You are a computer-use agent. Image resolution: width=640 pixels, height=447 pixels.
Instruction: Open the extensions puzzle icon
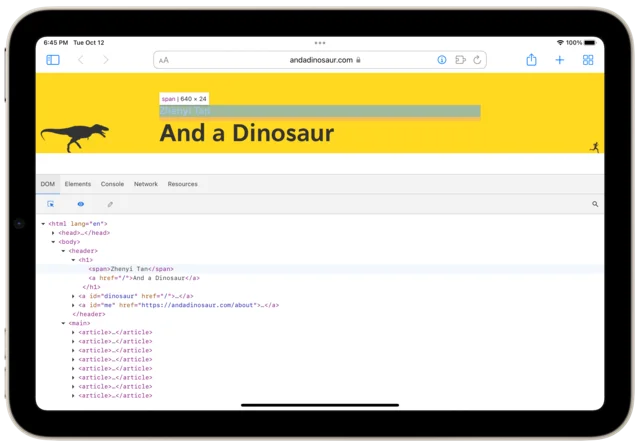click(460, 60)
